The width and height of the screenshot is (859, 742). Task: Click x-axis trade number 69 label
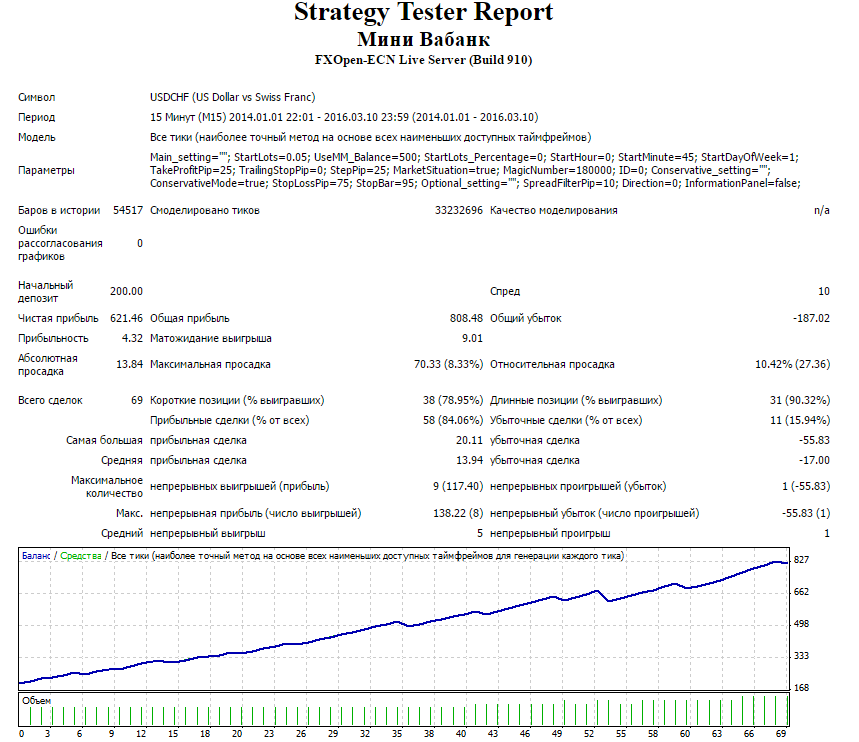pyautogui.click(x=781, y=734)
